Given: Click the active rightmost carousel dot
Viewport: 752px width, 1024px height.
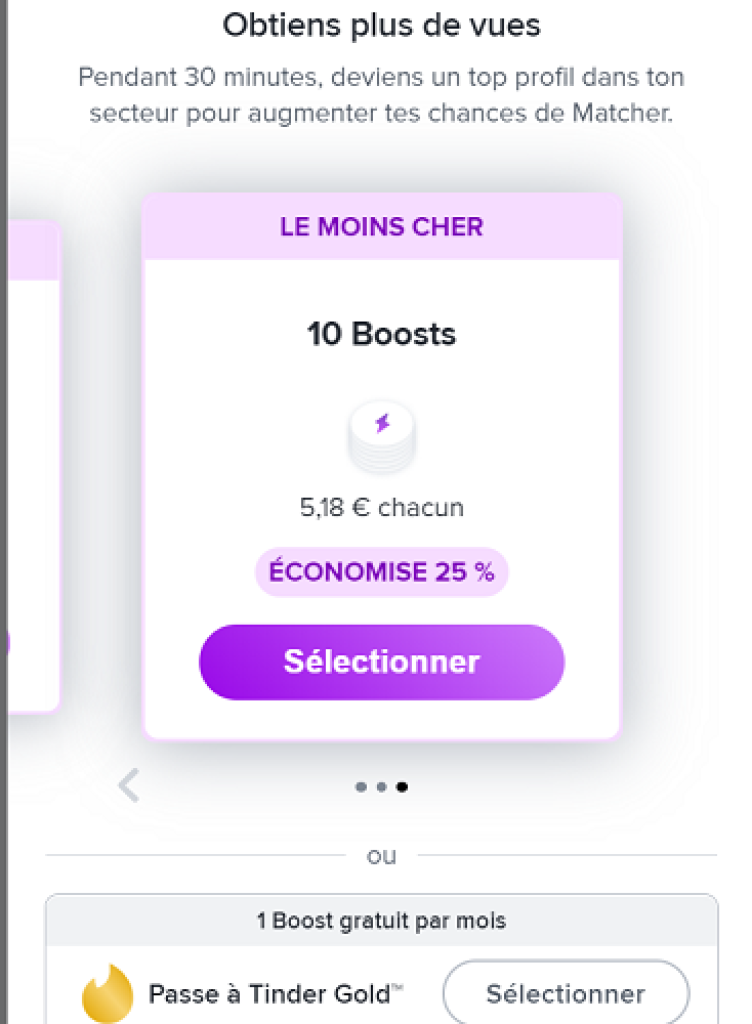Looking at the screenshot, I should pyautogui.click(x=402, y=787).
